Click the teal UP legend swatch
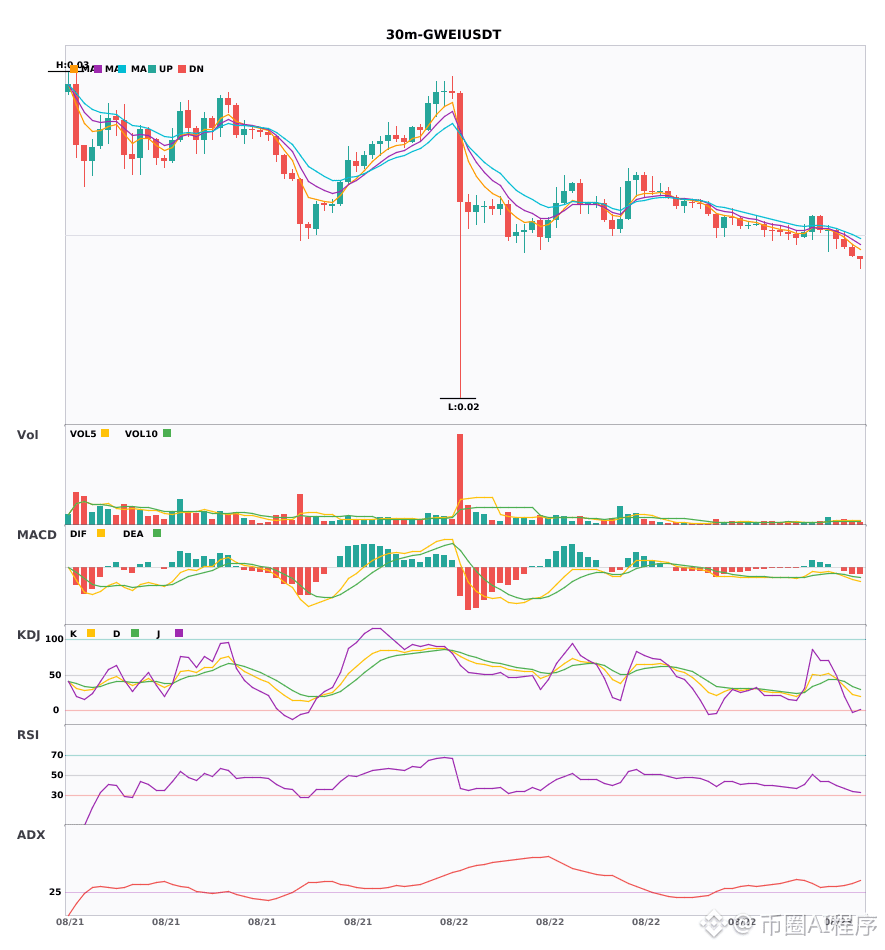The image size is (885, 950). (152, 69)
